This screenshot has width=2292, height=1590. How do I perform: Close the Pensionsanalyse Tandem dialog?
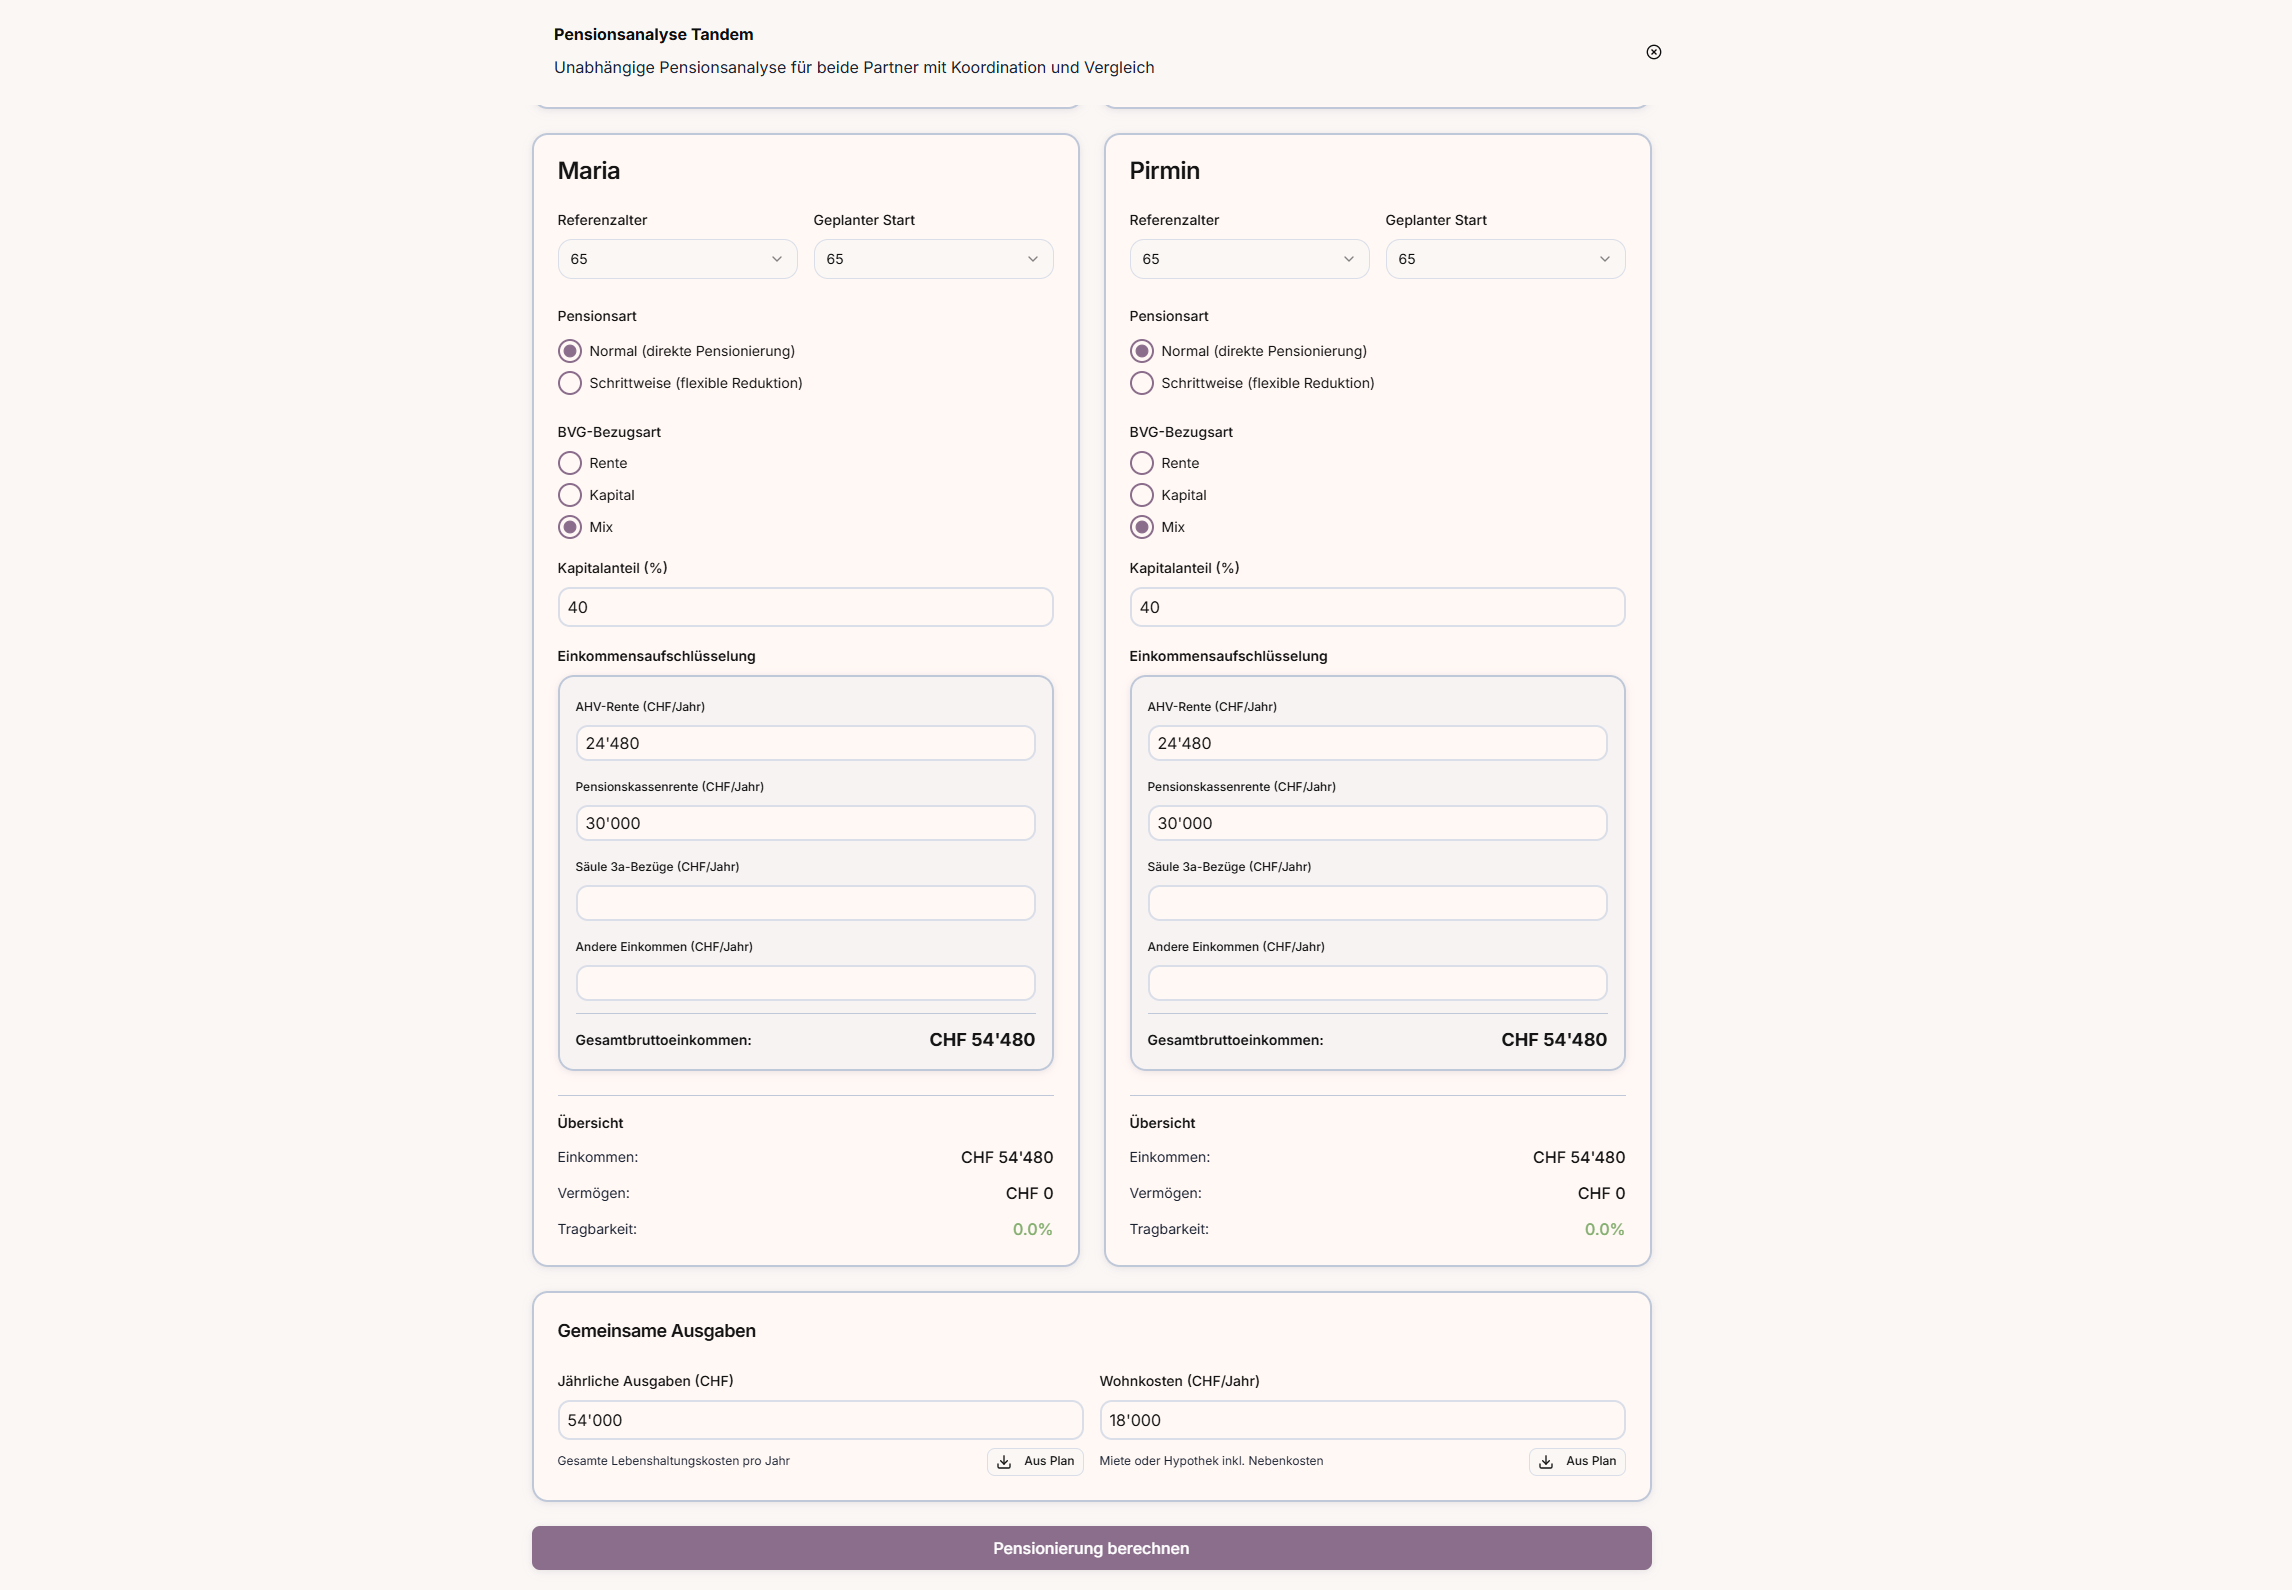pos(1653,52)
